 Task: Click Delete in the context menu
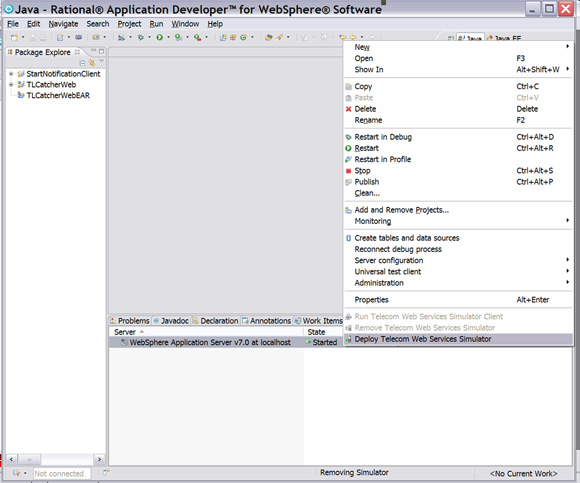coord(459,109)
